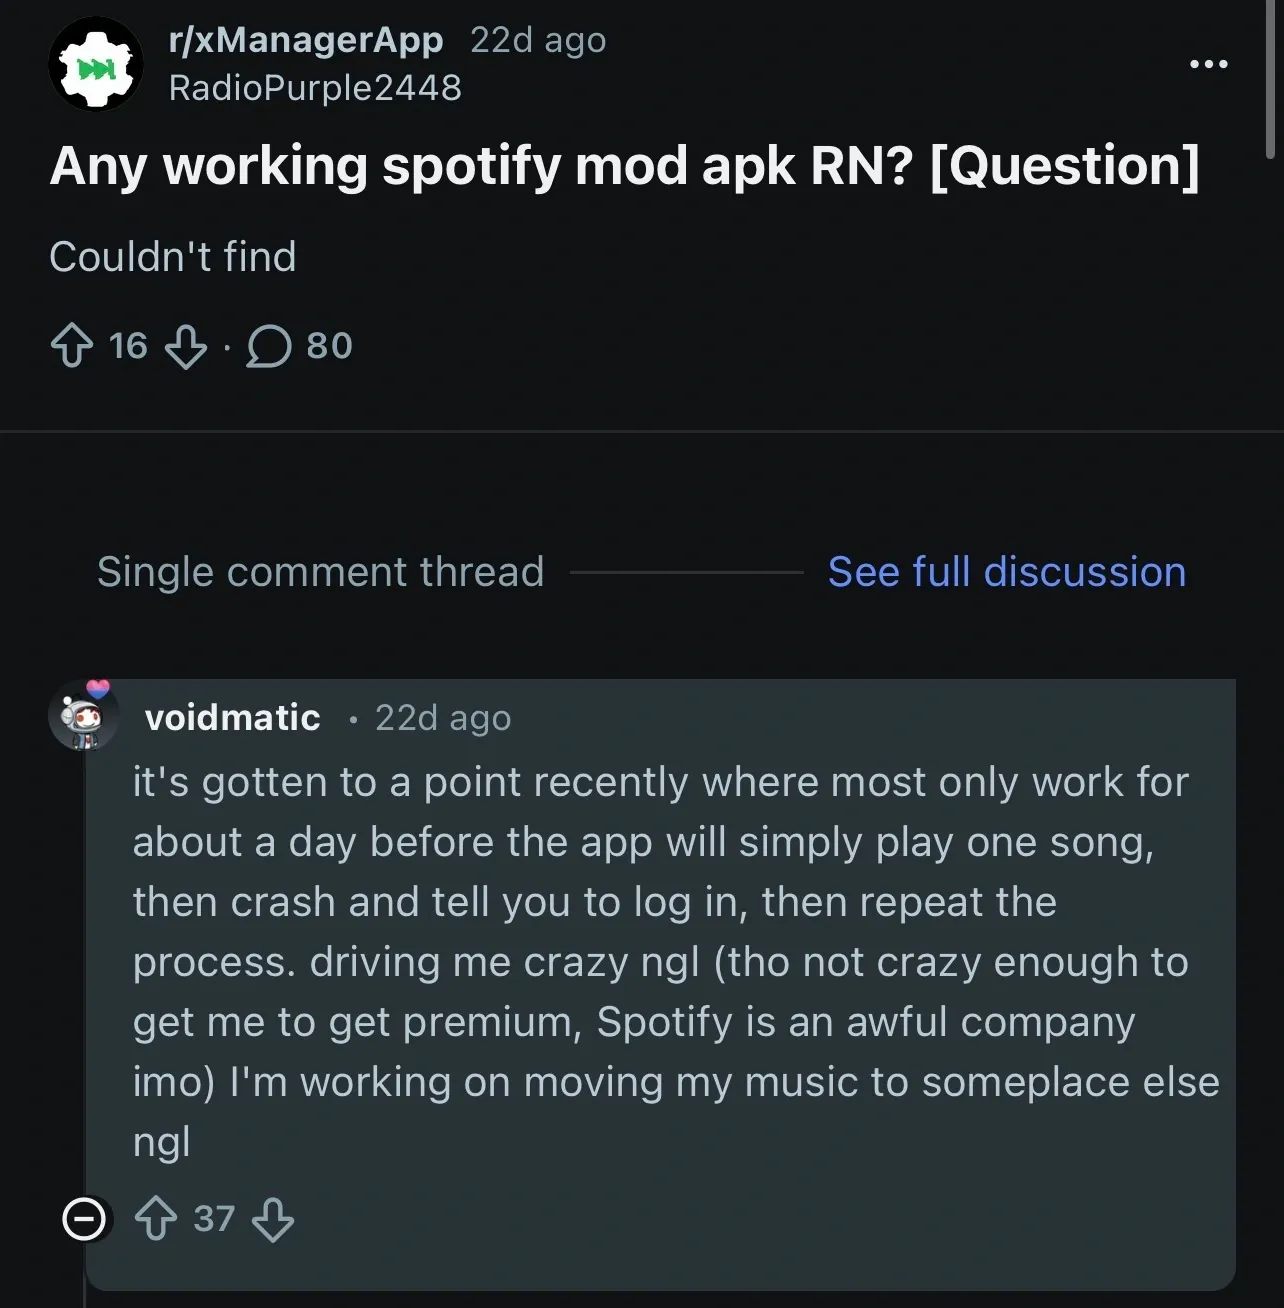
Task: Collapse voidmatic's comment thread
Action: pyautogui.click(x=84, y=1220)
